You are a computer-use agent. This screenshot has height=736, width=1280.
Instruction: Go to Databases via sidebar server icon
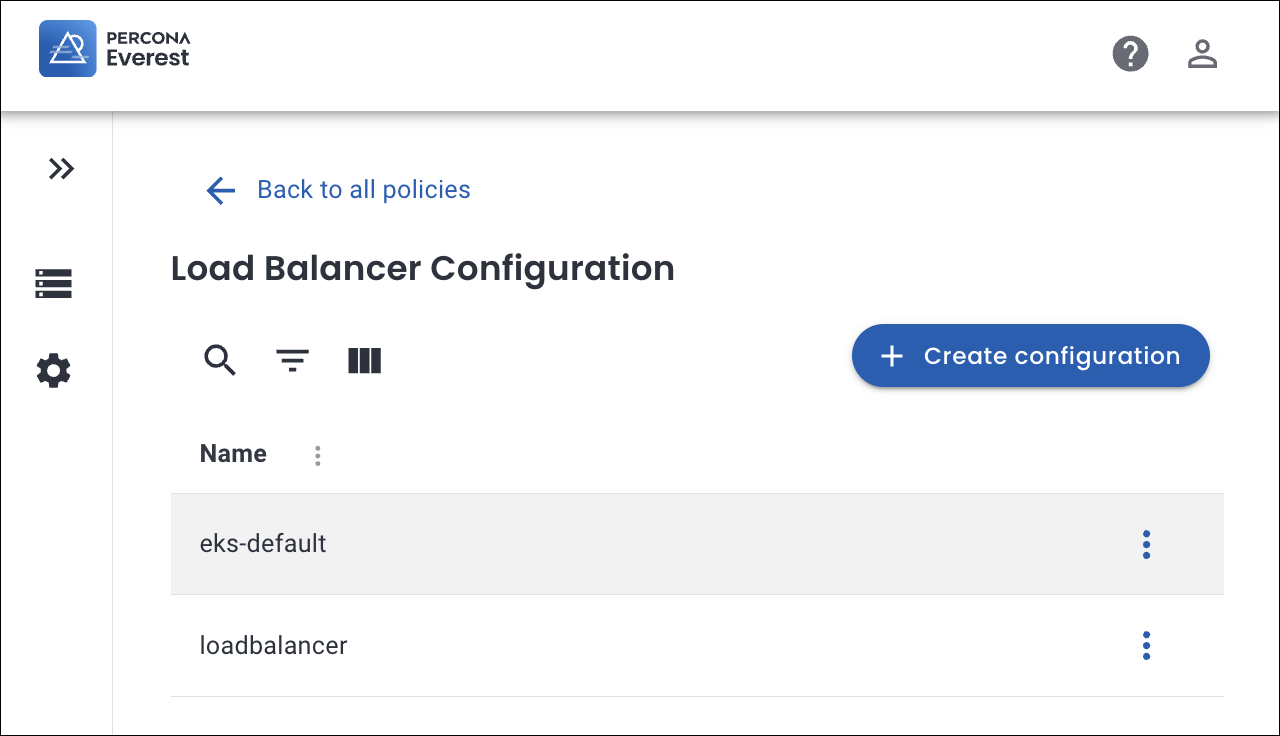tap(54, 284)
